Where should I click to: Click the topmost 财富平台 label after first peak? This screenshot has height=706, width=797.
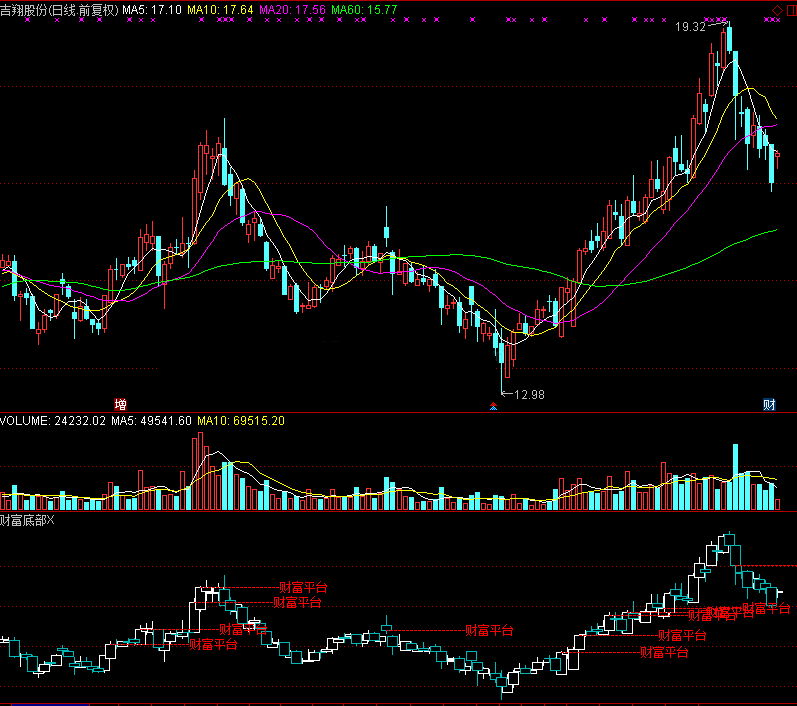point(303,588)
